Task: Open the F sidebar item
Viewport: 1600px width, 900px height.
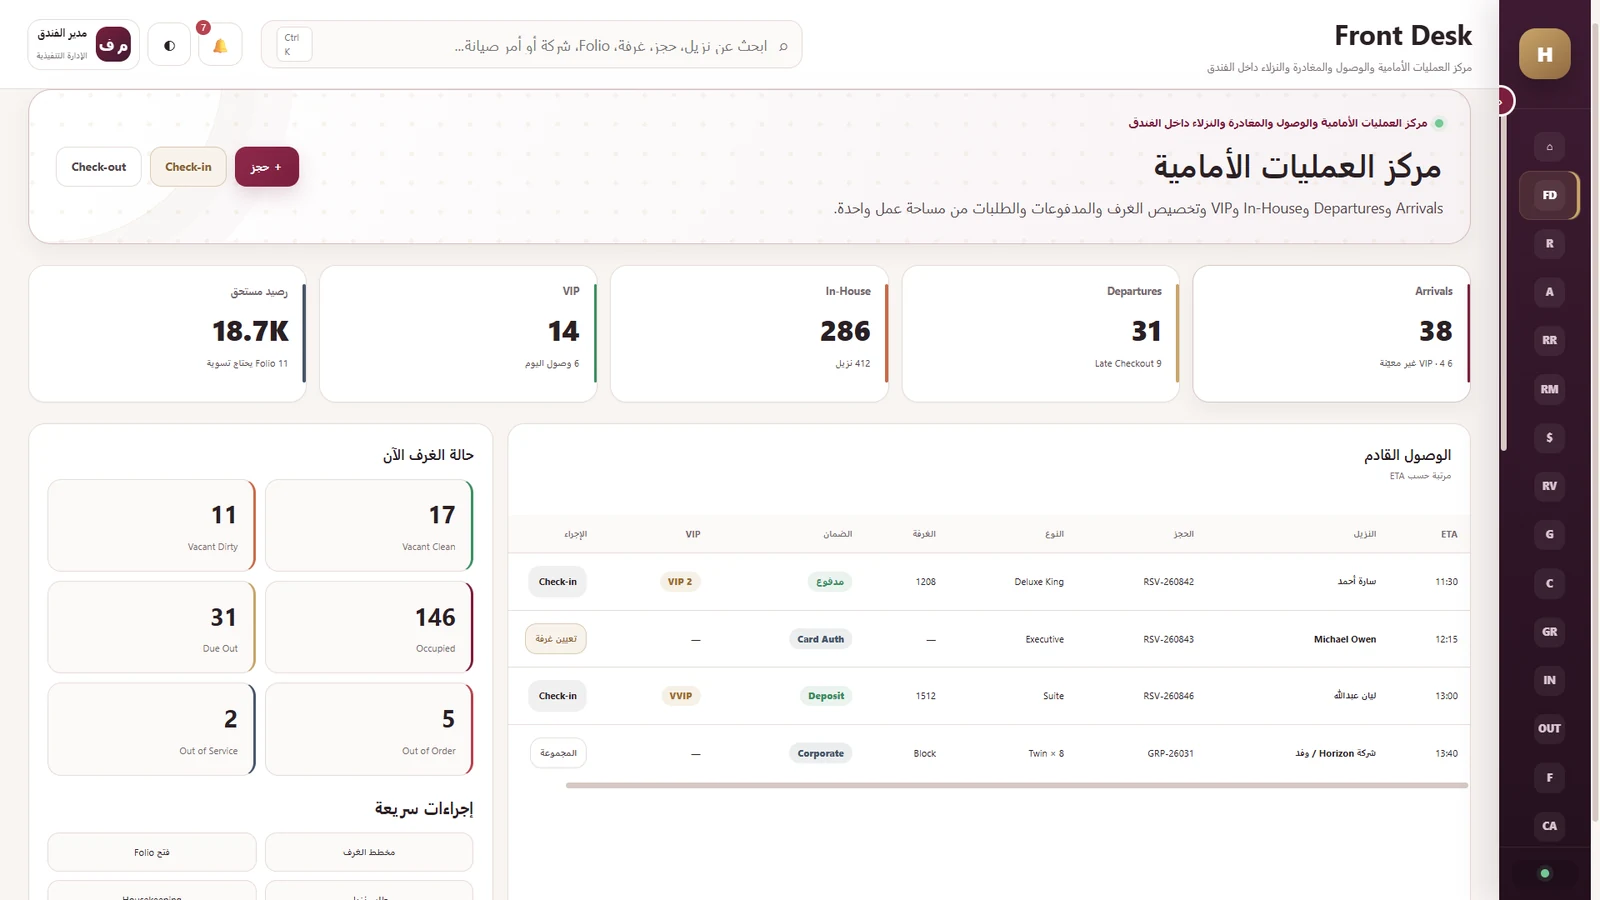Action: 1549,777
